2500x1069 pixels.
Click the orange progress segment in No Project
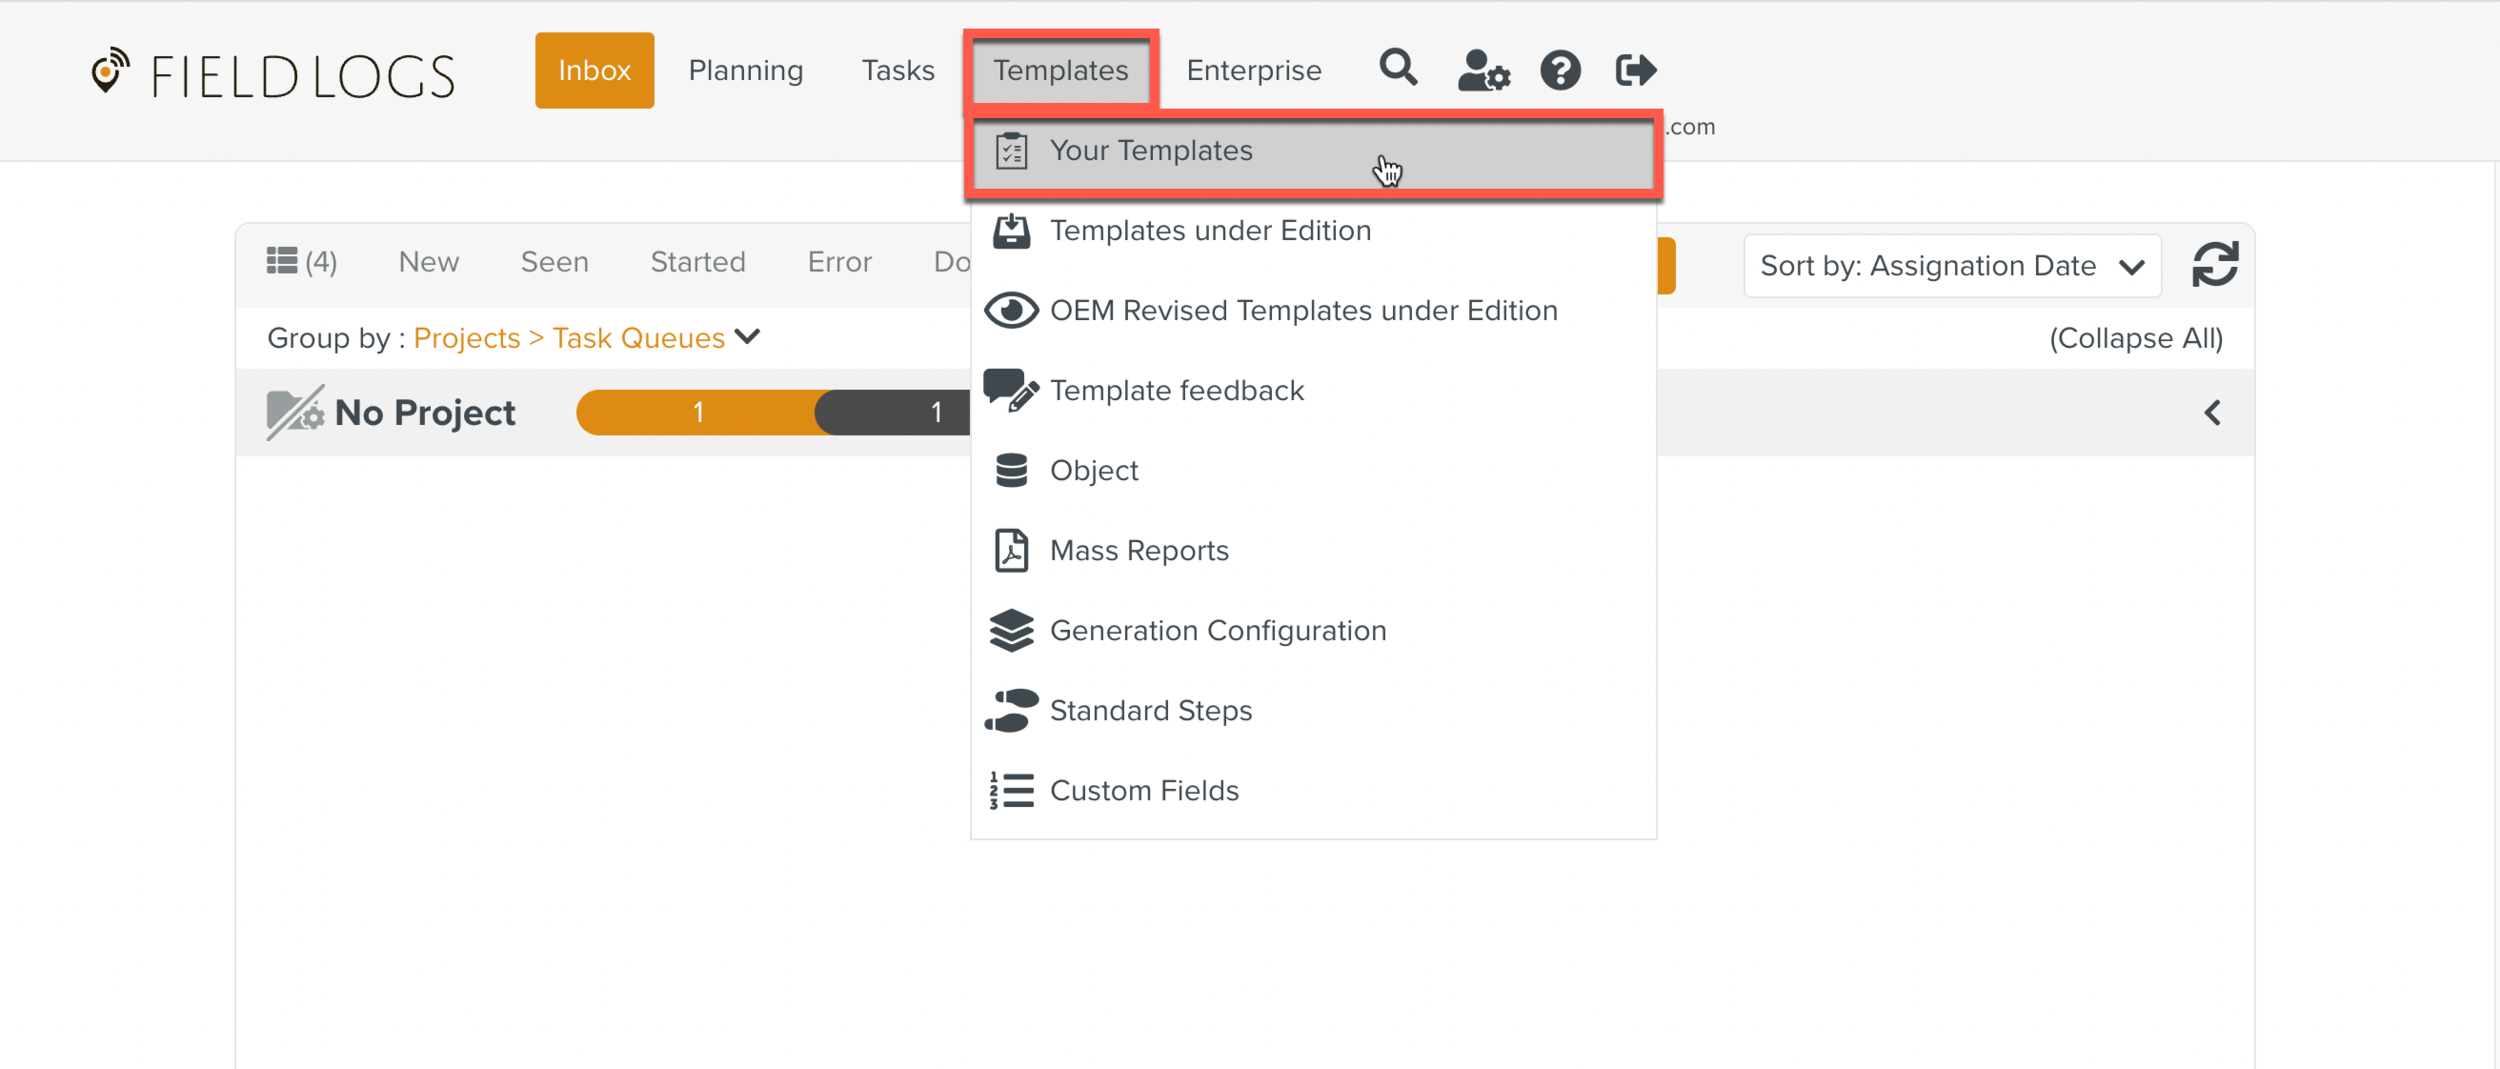(x=697, y=412)
